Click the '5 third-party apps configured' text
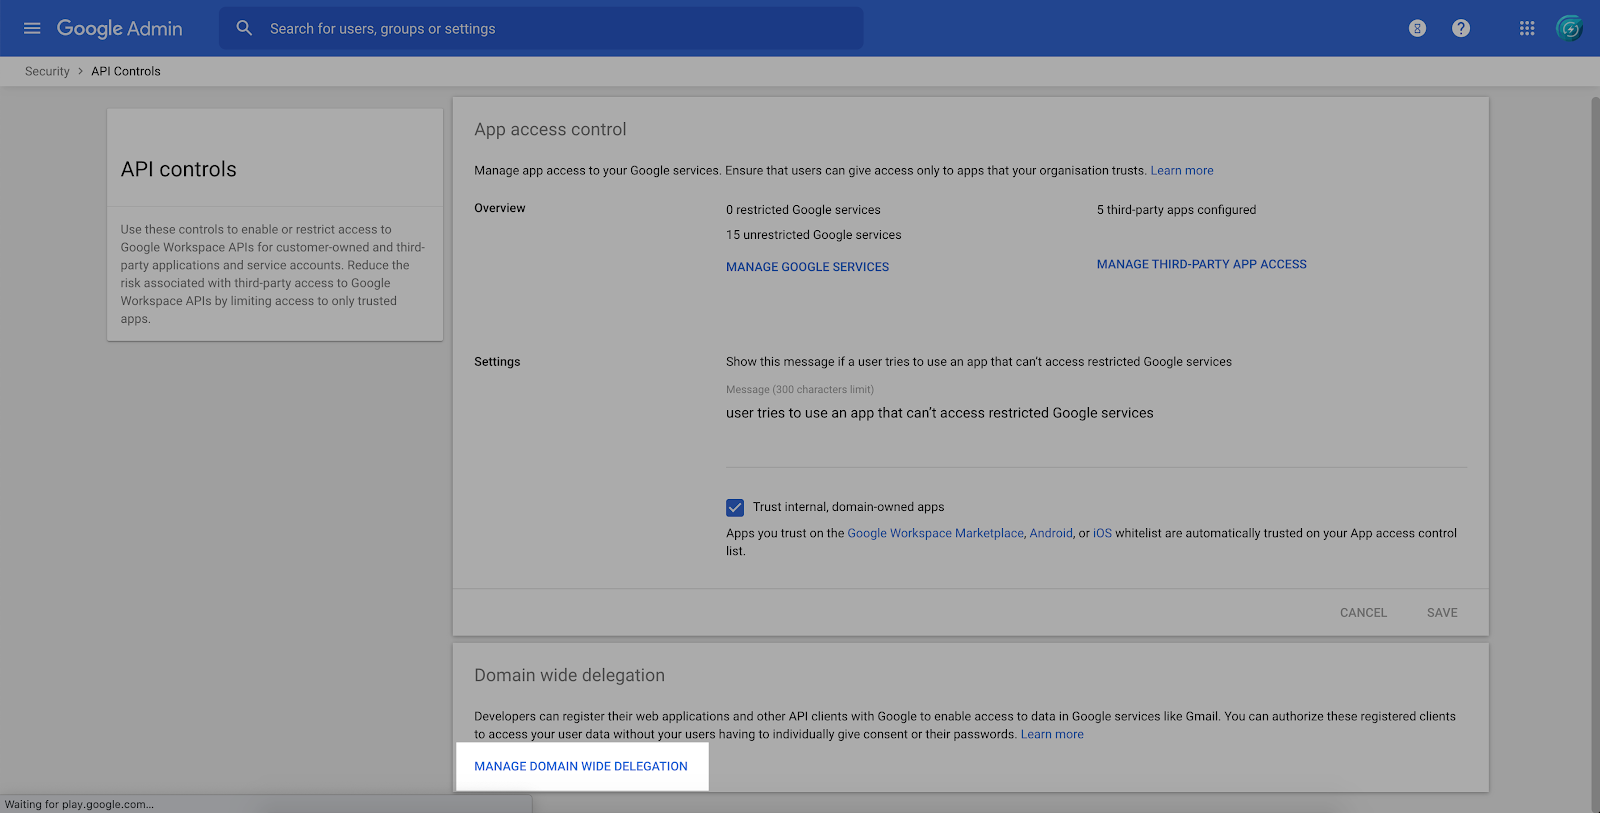Image resolution: width=1600 pixels, height=813 pixels. click(1176, 210)
